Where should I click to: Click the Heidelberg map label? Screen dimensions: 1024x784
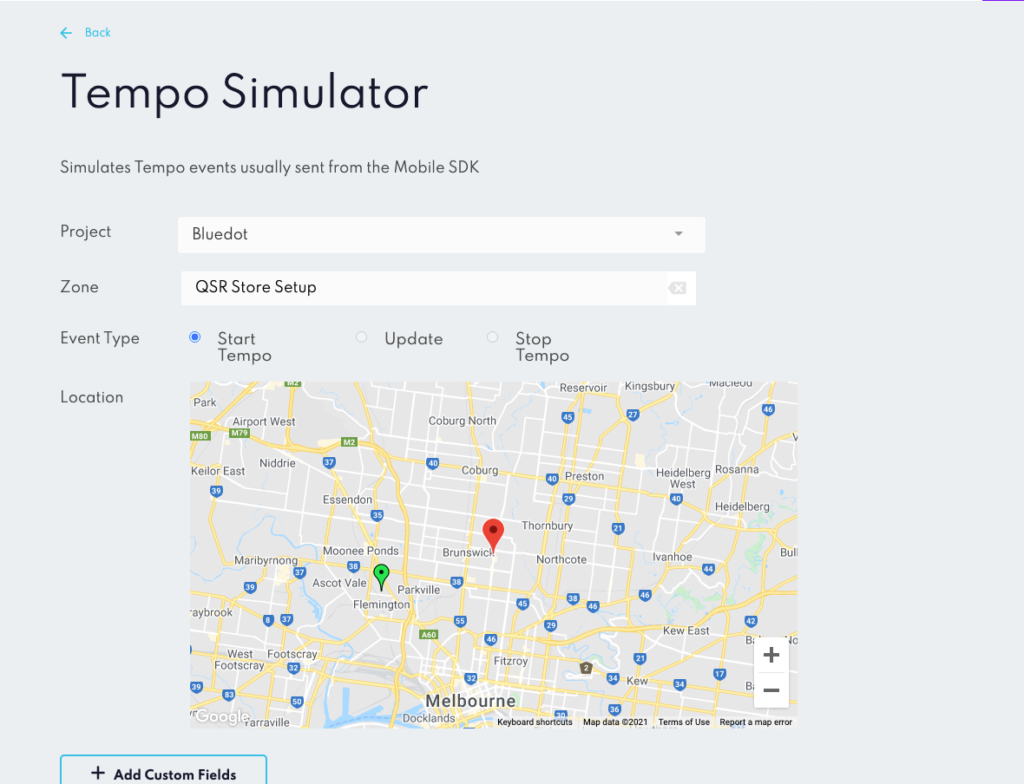point(742,506)
